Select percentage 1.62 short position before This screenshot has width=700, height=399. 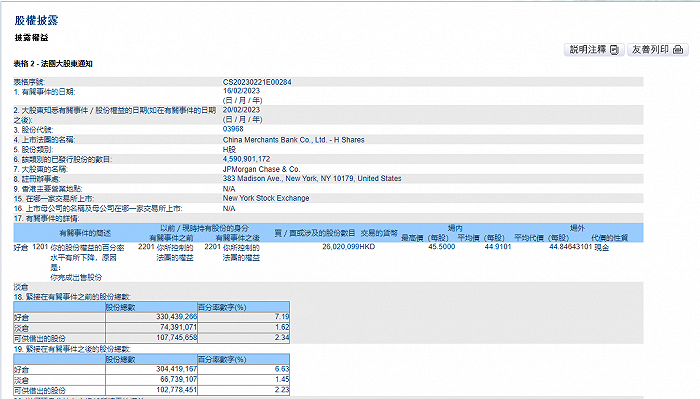point(282,327)
